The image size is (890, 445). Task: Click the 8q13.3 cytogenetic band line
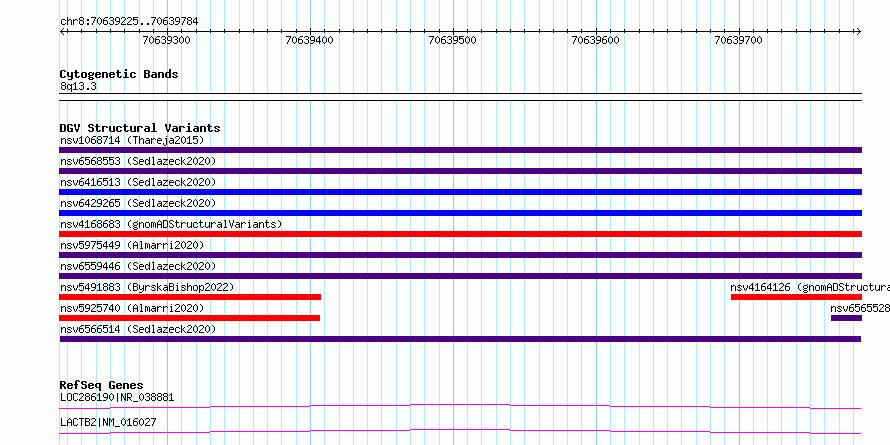click(460, 97)
